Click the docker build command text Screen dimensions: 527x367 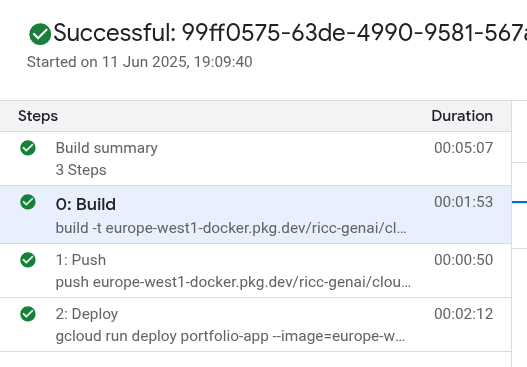click(231, 228)
